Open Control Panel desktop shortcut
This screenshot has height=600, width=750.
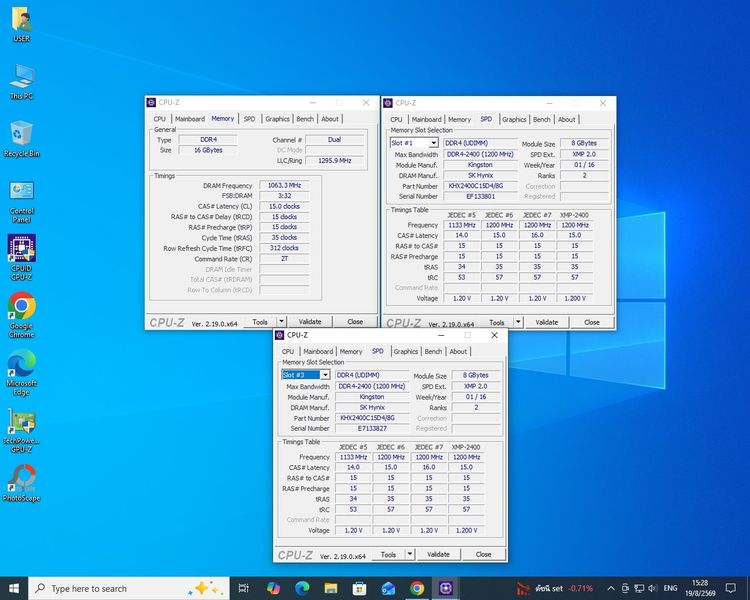pos(21,201)
